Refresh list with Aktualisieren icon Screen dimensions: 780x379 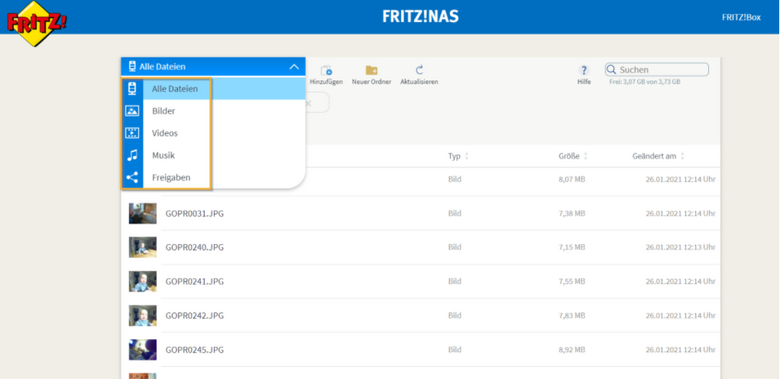click(x=419, y=70)
